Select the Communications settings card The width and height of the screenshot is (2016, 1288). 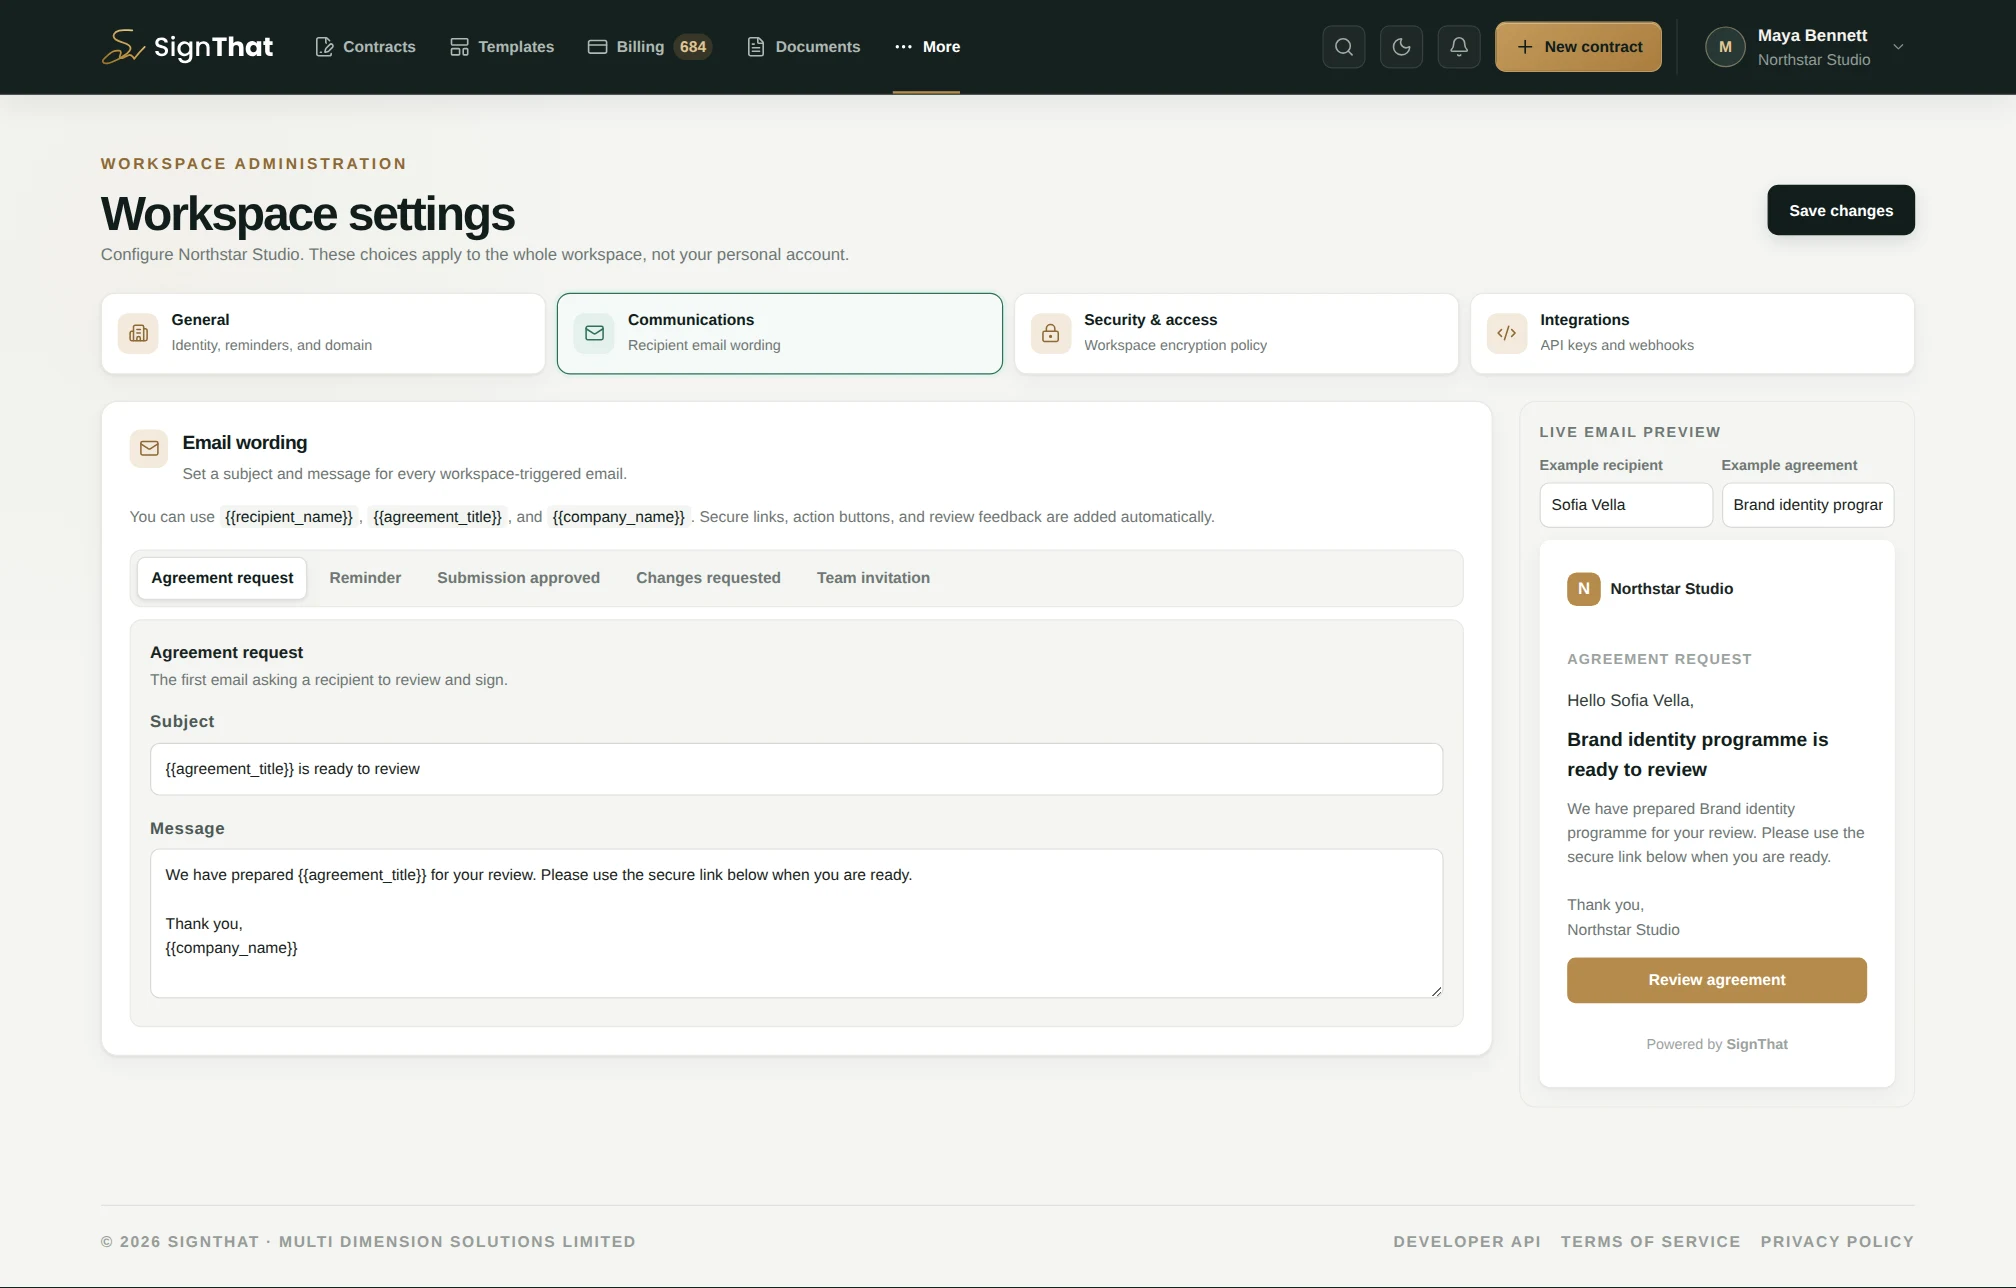click(780, 333)
